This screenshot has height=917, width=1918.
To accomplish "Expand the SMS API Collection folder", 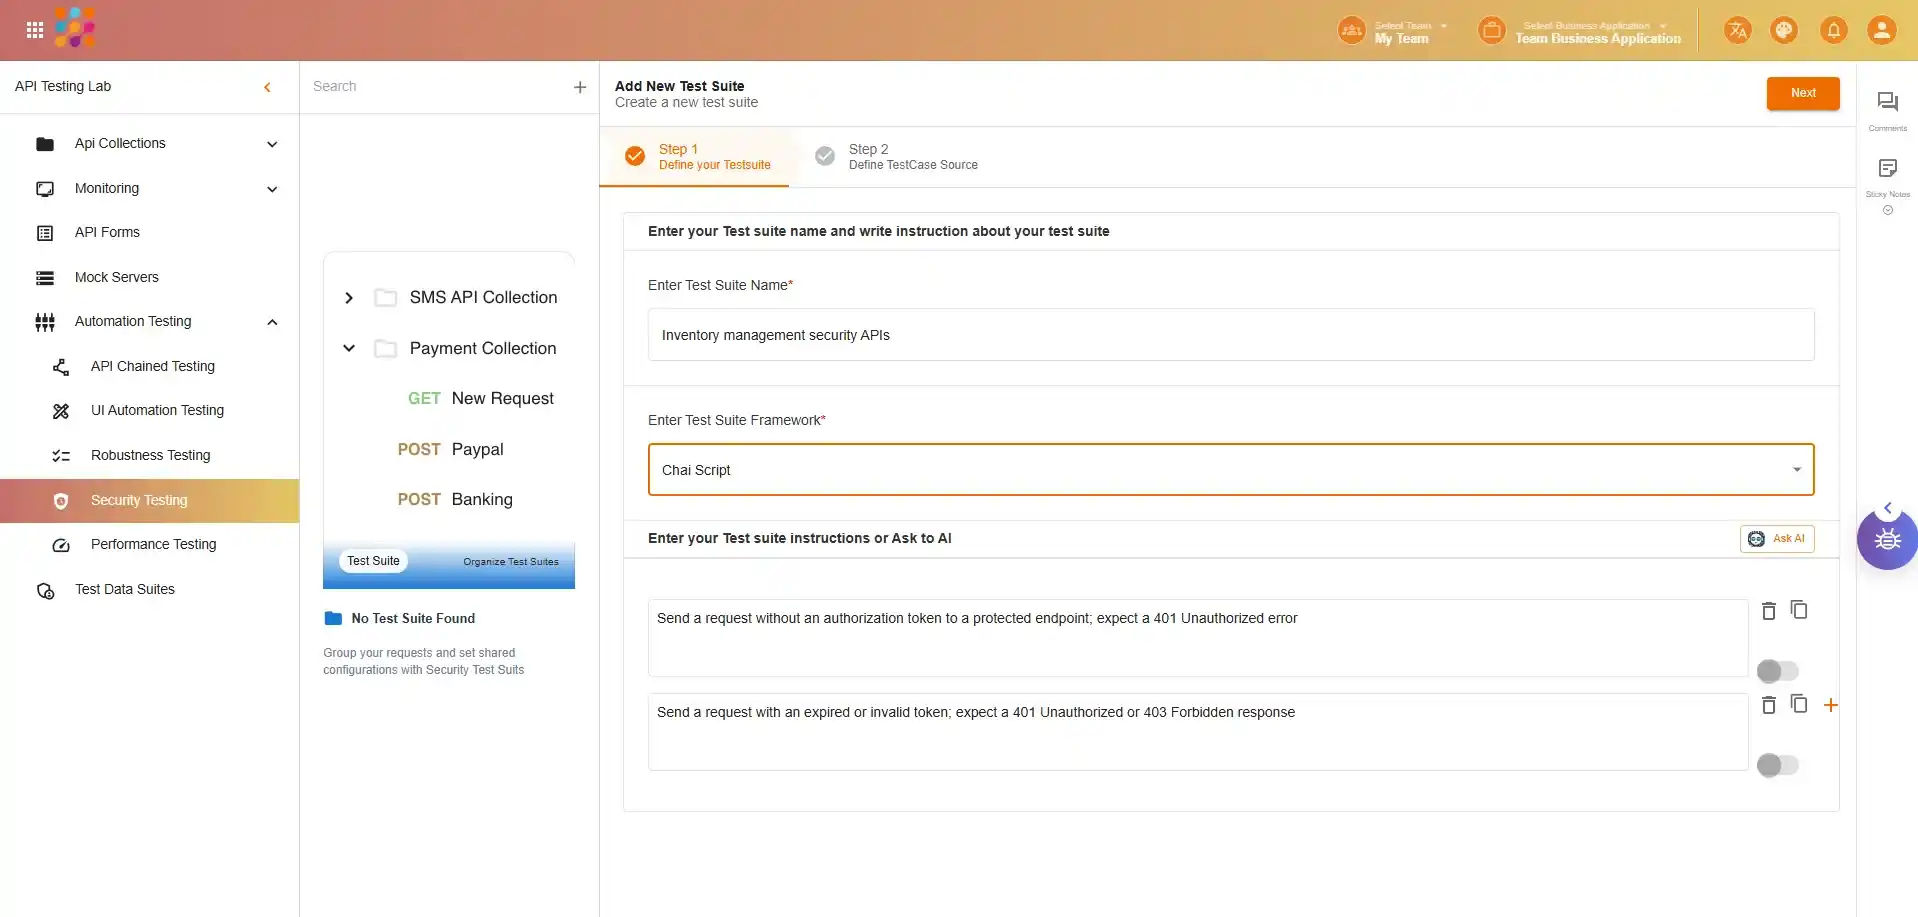I will [349, 298].
